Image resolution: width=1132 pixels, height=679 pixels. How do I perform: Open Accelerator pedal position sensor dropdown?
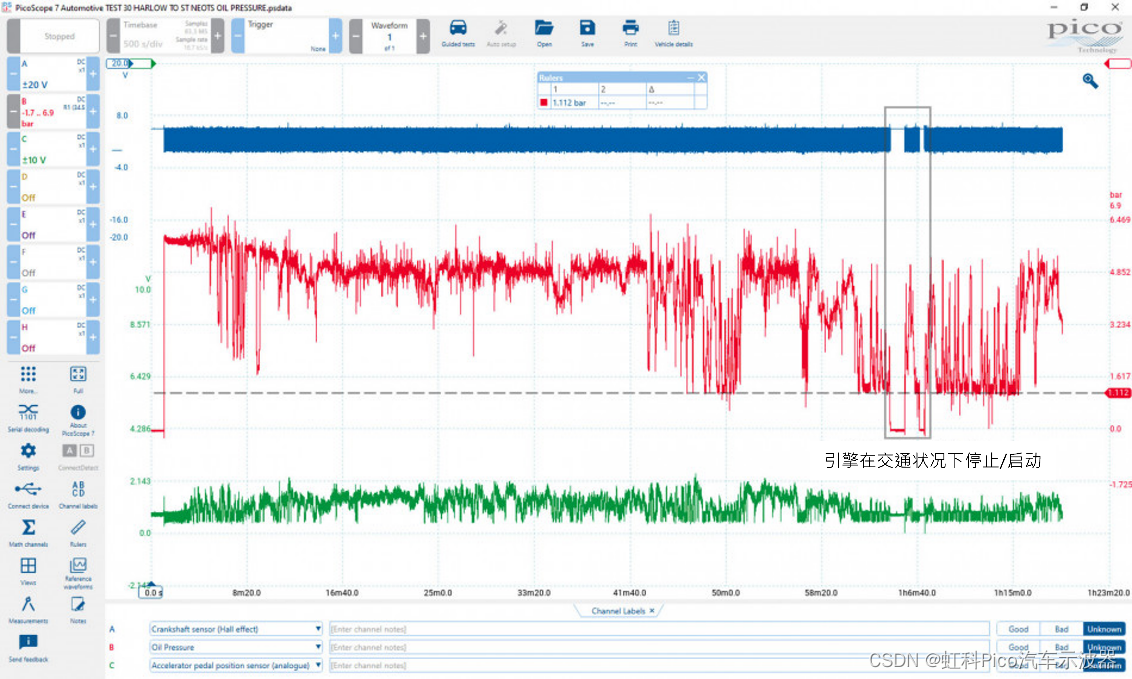pos(318,665)
